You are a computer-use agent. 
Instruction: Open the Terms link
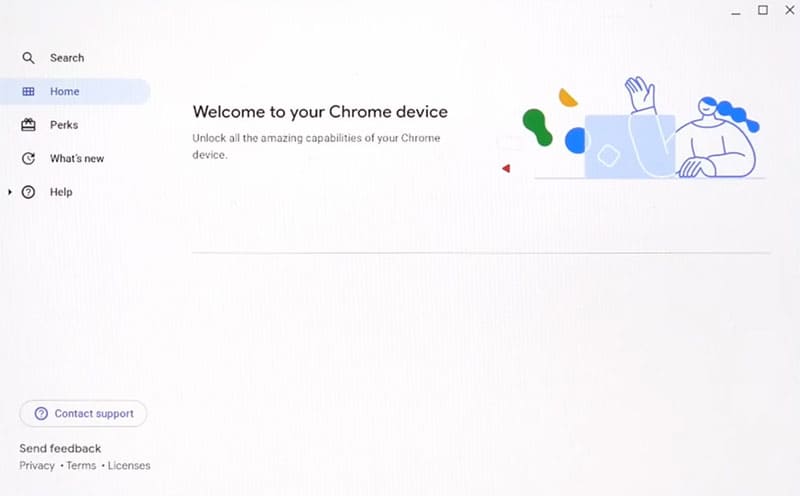[81, 465]
